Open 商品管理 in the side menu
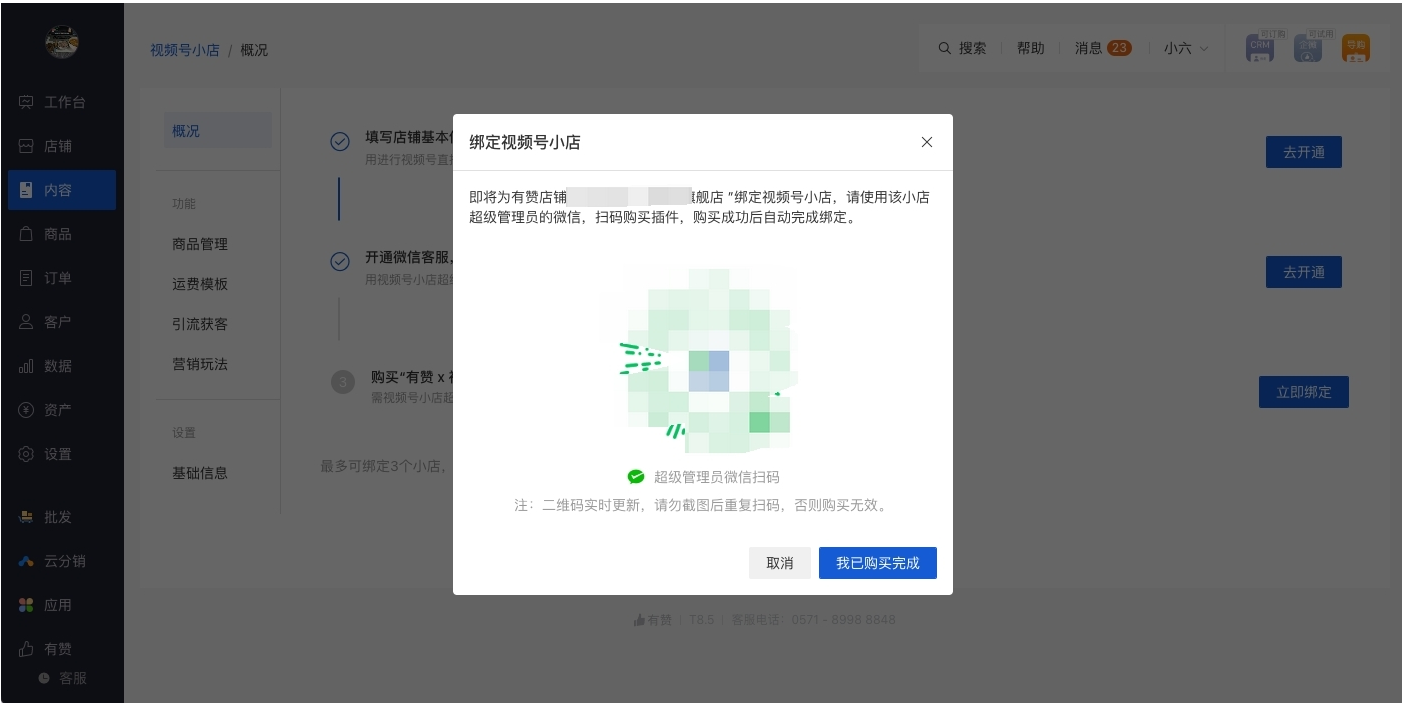This screenshot has height=703, width=1404. pos(200,244)
